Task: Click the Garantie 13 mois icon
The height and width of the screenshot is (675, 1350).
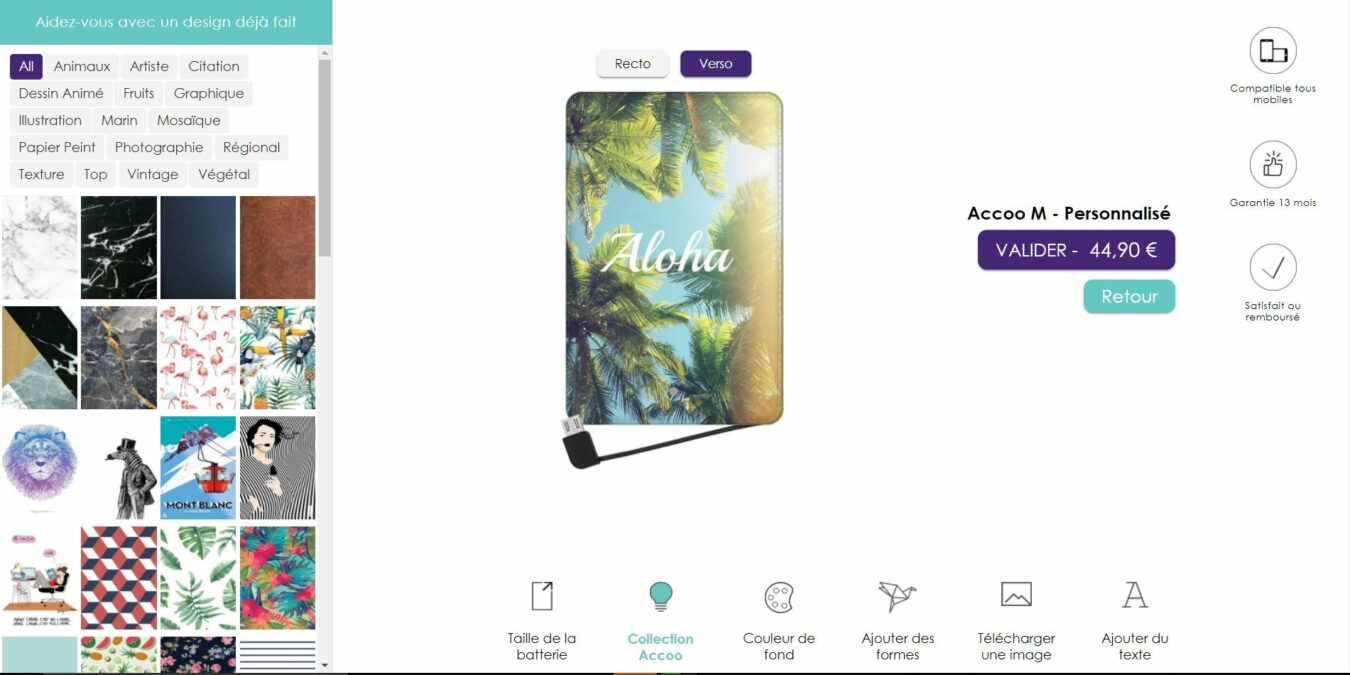Action: [1273, 165]
